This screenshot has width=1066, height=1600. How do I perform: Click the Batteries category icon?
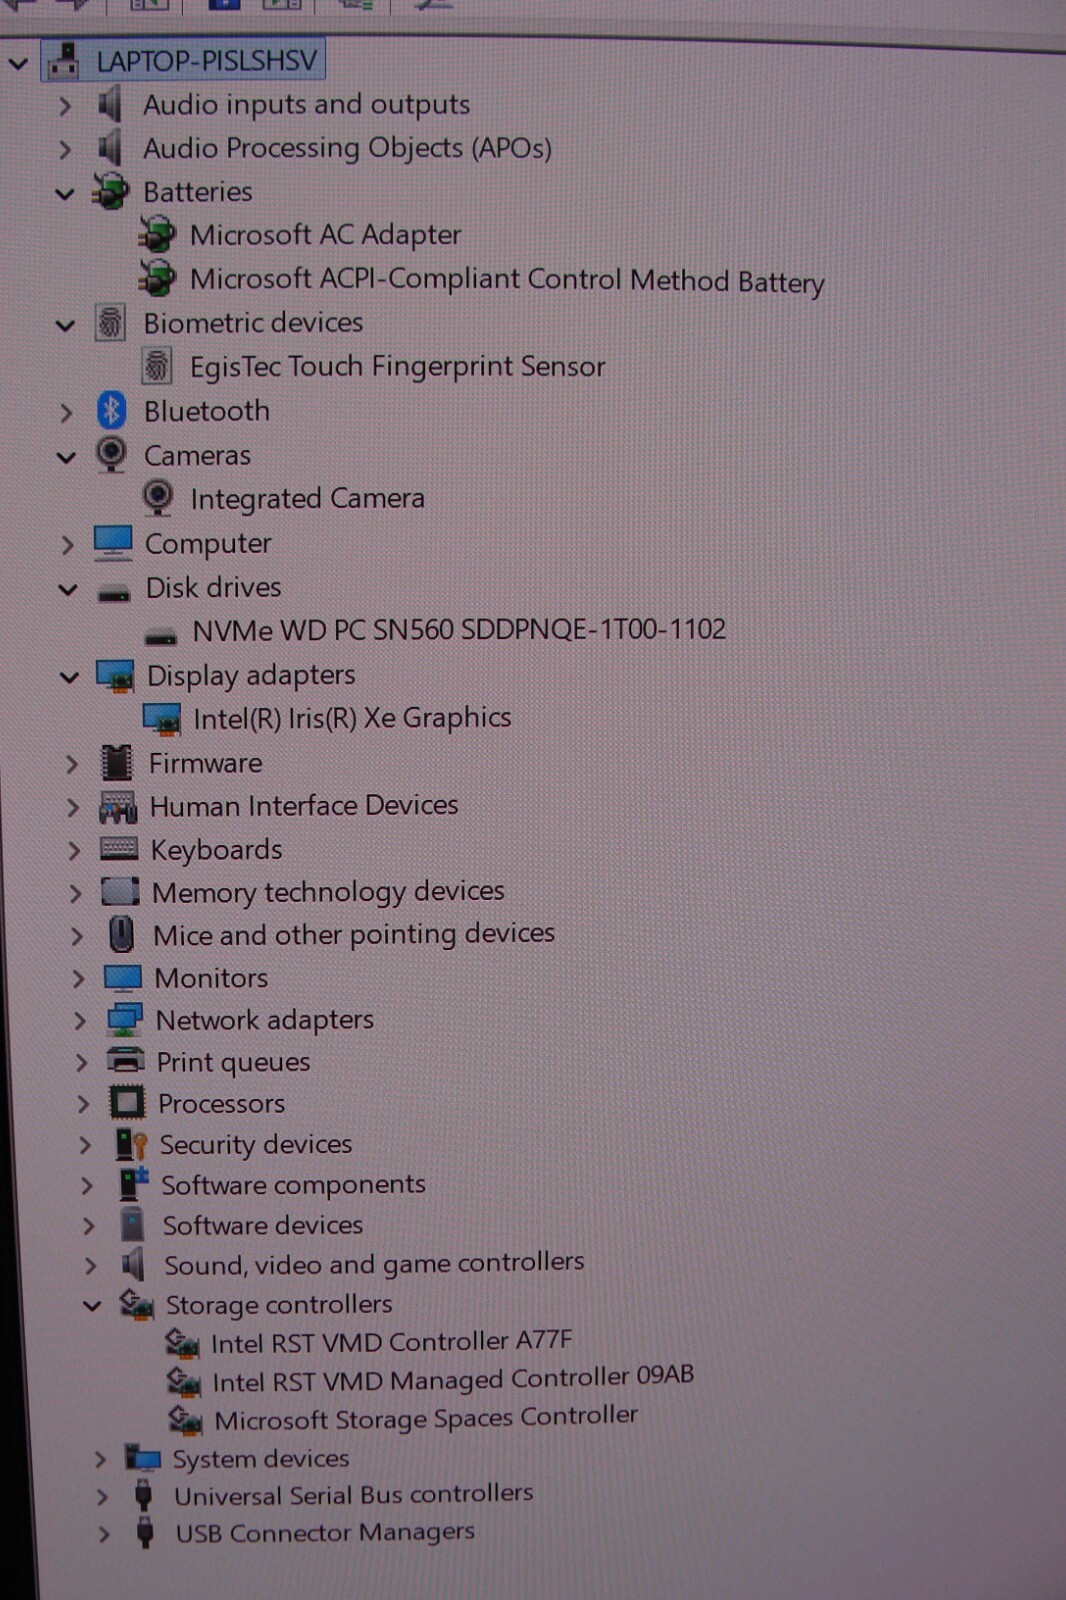pyautogui.click(x=111, y=191)
